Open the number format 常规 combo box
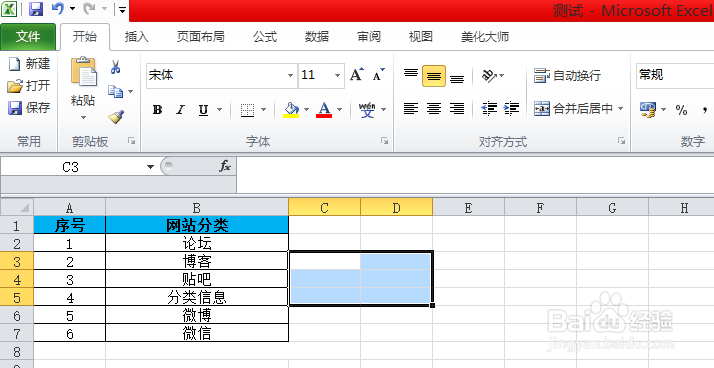 point(675,75)
